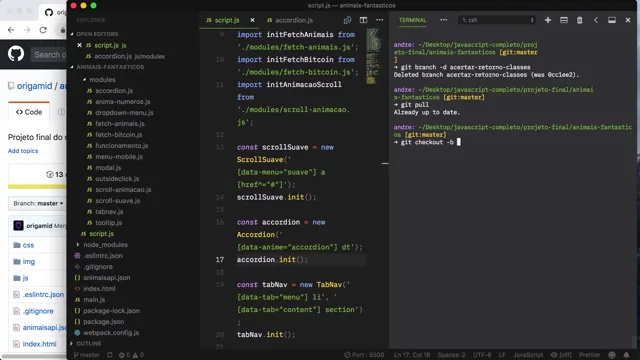Split the editor to the right
640x360 pixels.
363,20
